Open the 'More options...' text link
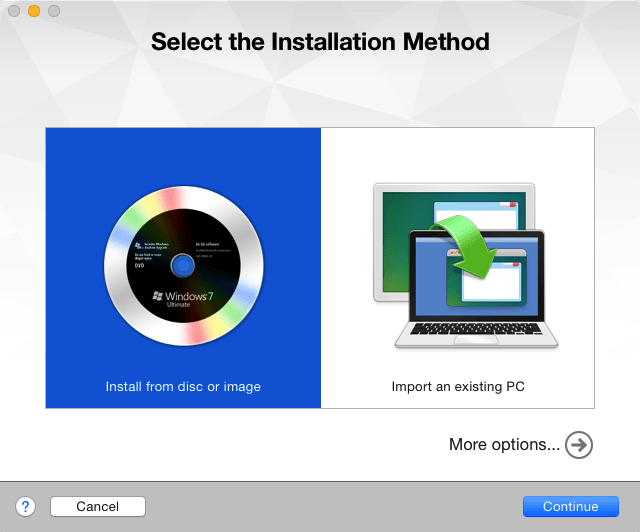Viewport: 640px width, 532px height. coord(504,444)
